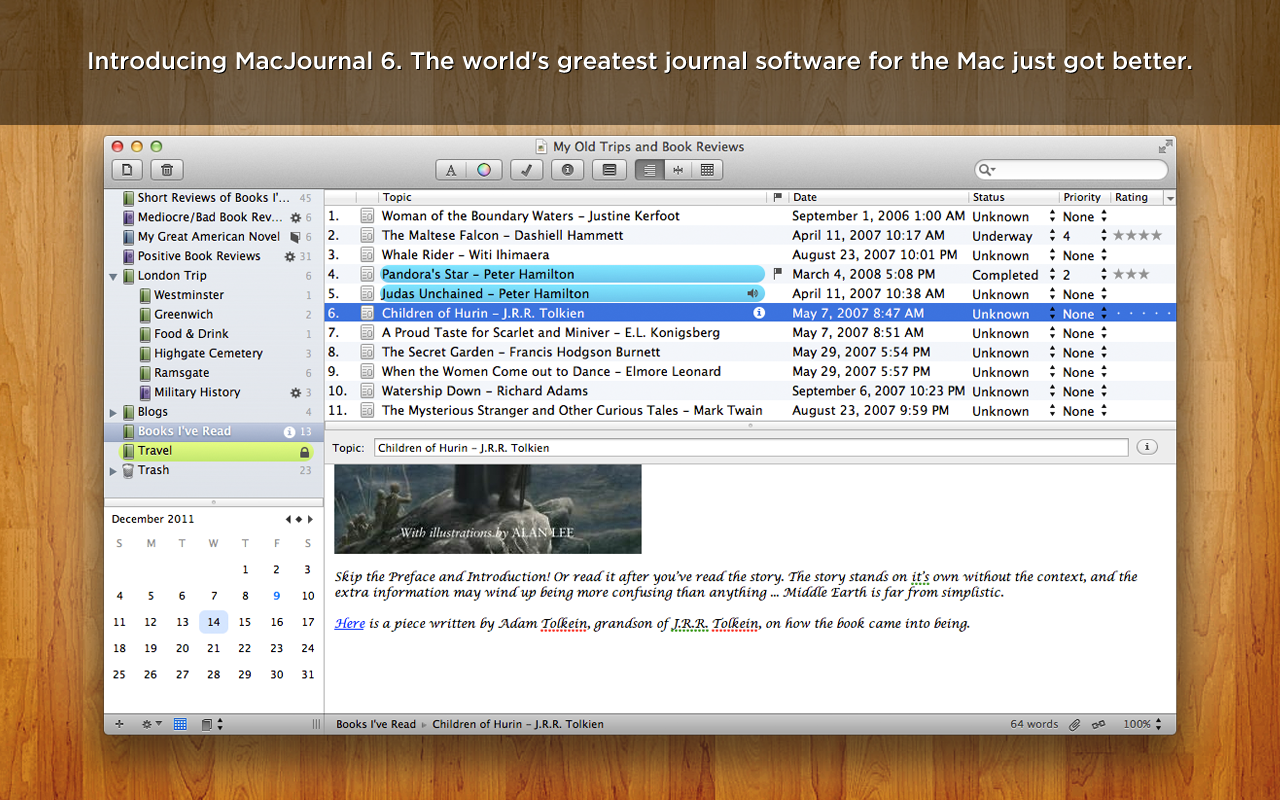Open the 100% zoom dropdown
The height and width of the screenshot is (800, 1280).
(x=1142, y=724)
